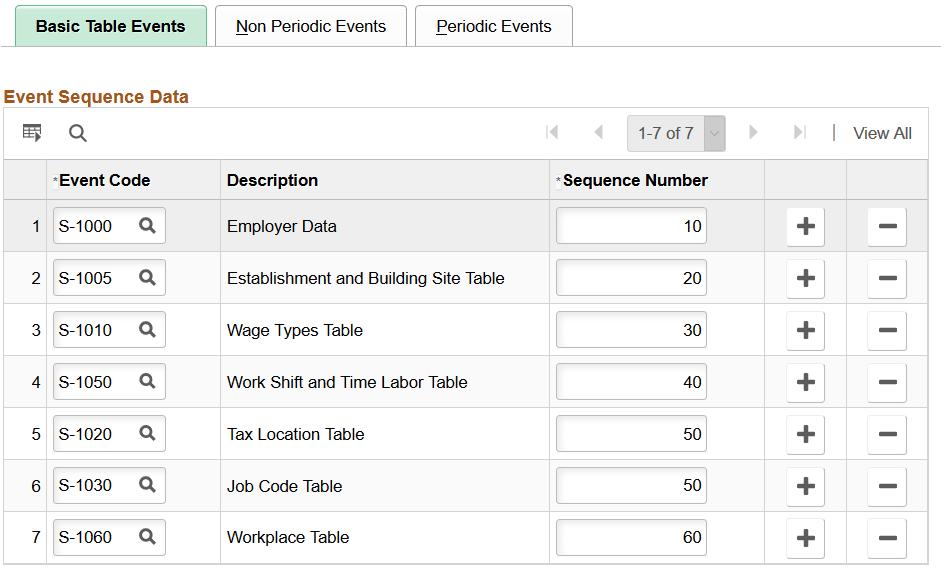This screenshot has height=575, width=941.
Task: Click the Workplace Table description
Action: click(x=288, y=537)
